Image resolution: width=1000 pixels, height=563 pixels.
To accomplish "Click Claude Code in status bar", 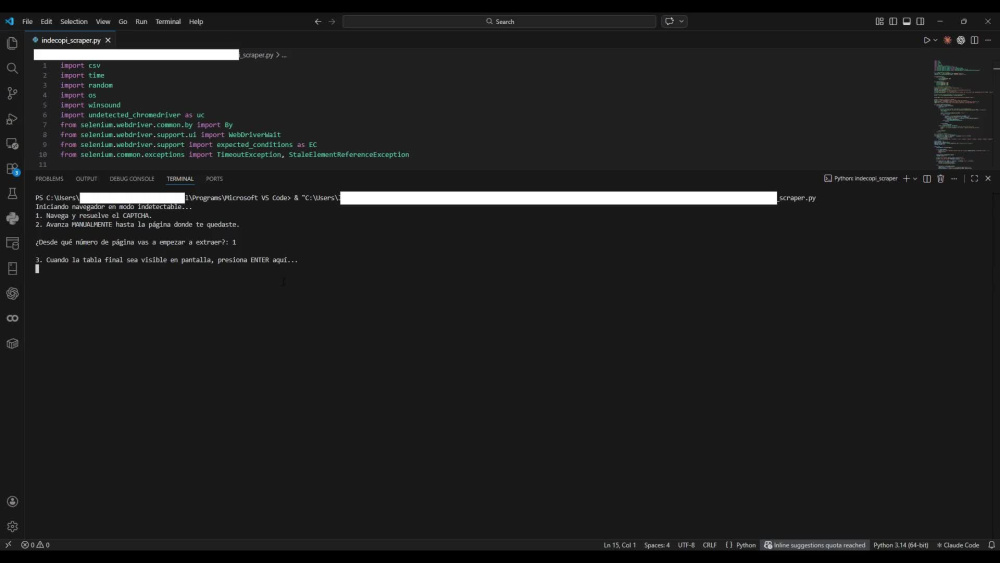I will click(x=958, y=545).
